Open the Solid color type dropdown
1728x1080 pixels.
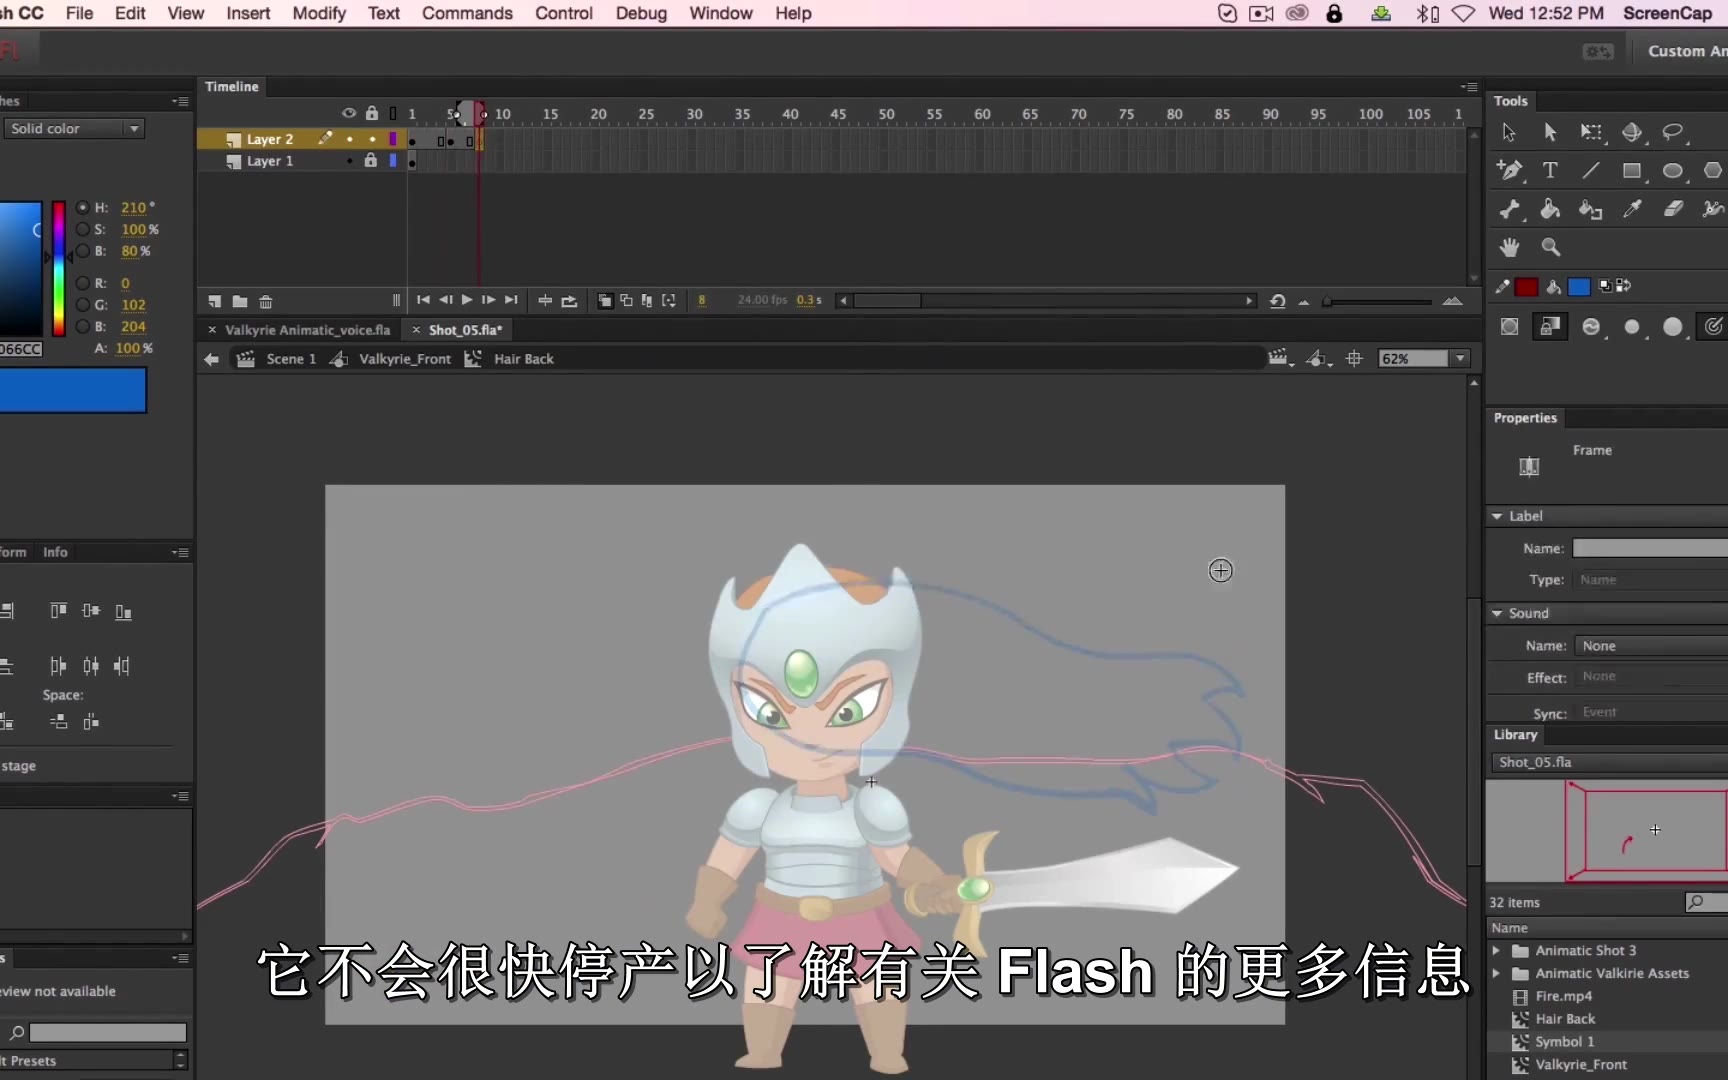[75, 129]
